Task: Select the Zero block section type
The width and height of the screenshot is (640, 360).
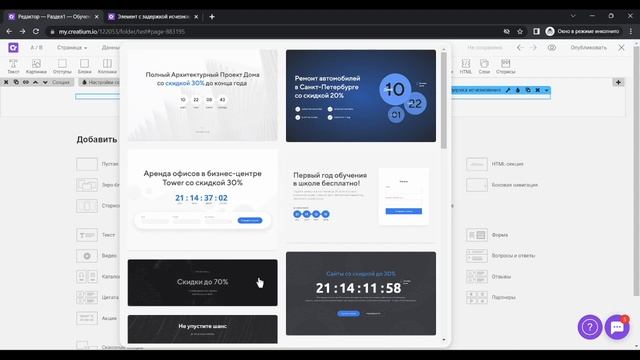Action: pyautogui.click(x=98, y=185)
